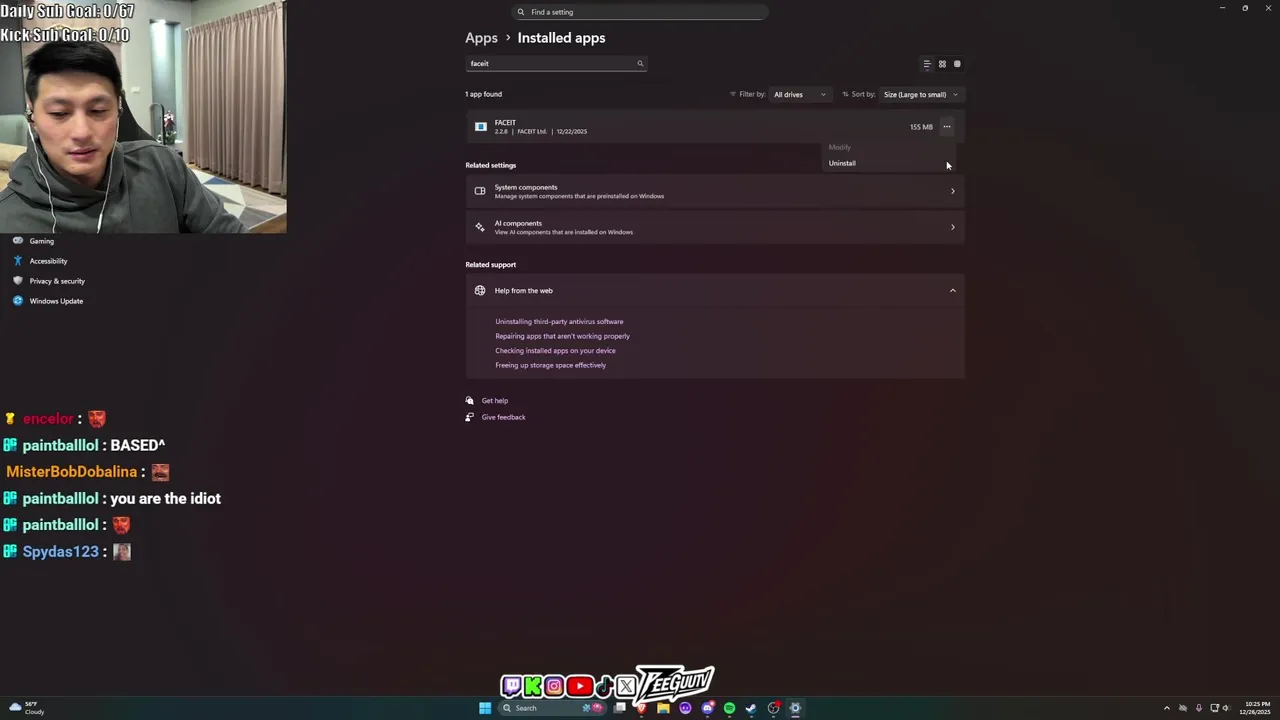This screenshot has width=1280, height=720.
Task: Click the Settings gear in taskbar
Action: click(795, 708)
